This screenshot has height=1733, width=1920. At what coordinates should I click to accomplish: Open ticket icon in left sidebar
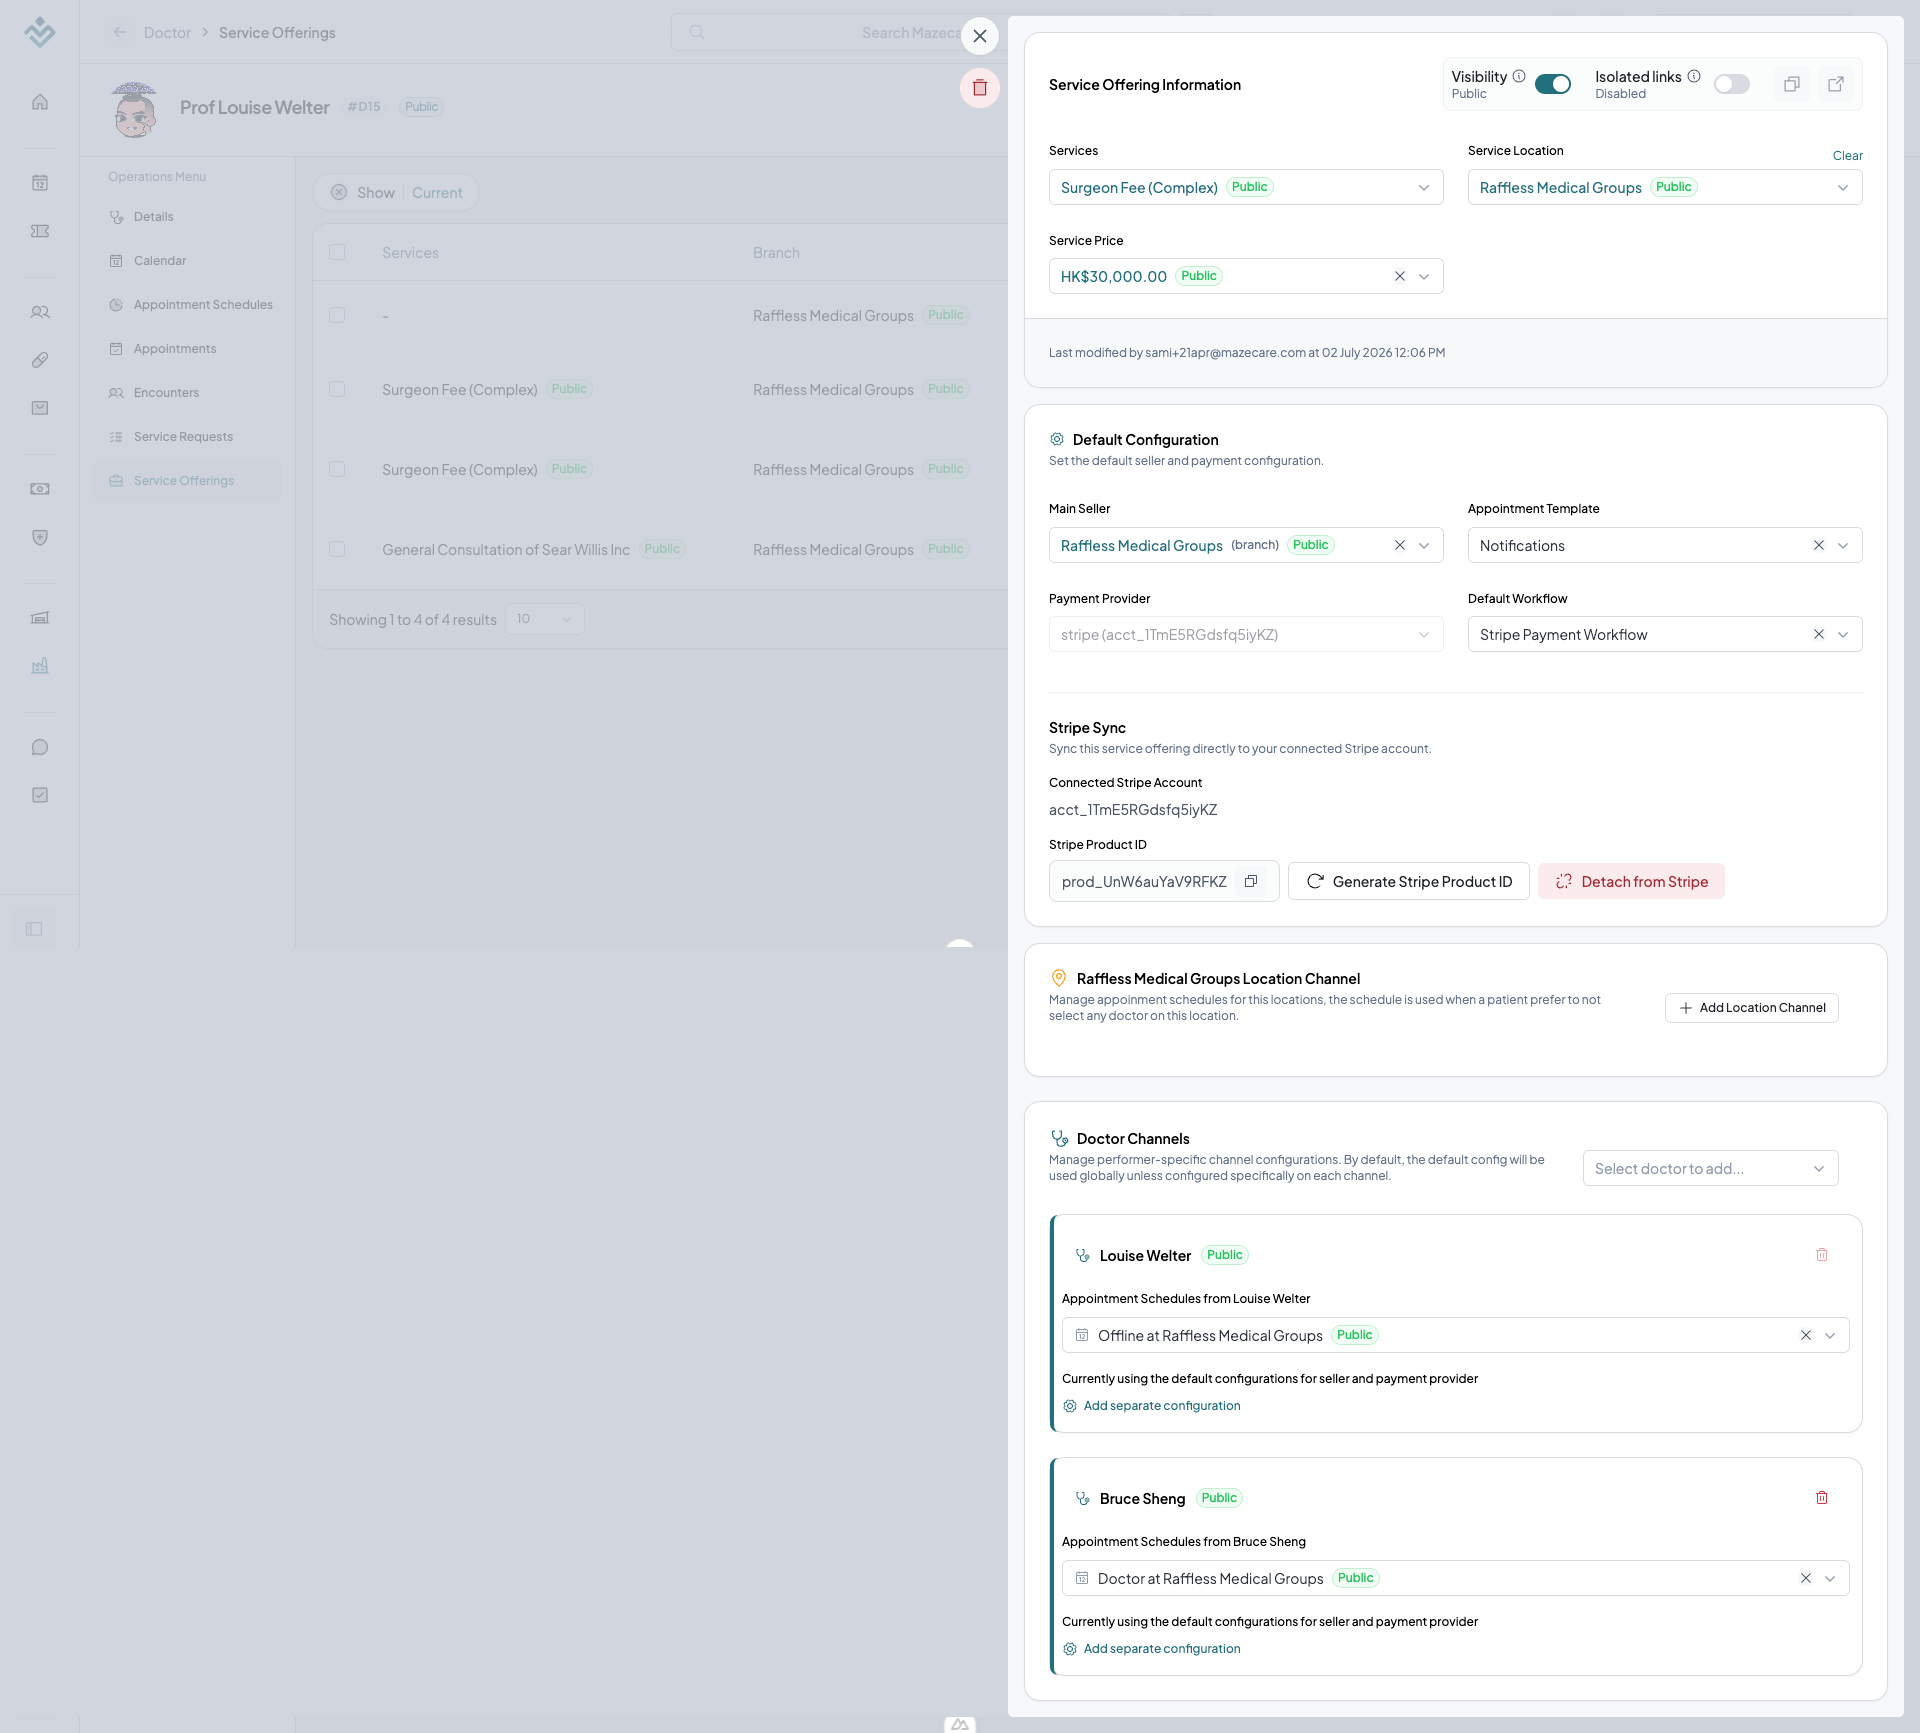pos(40,231)
